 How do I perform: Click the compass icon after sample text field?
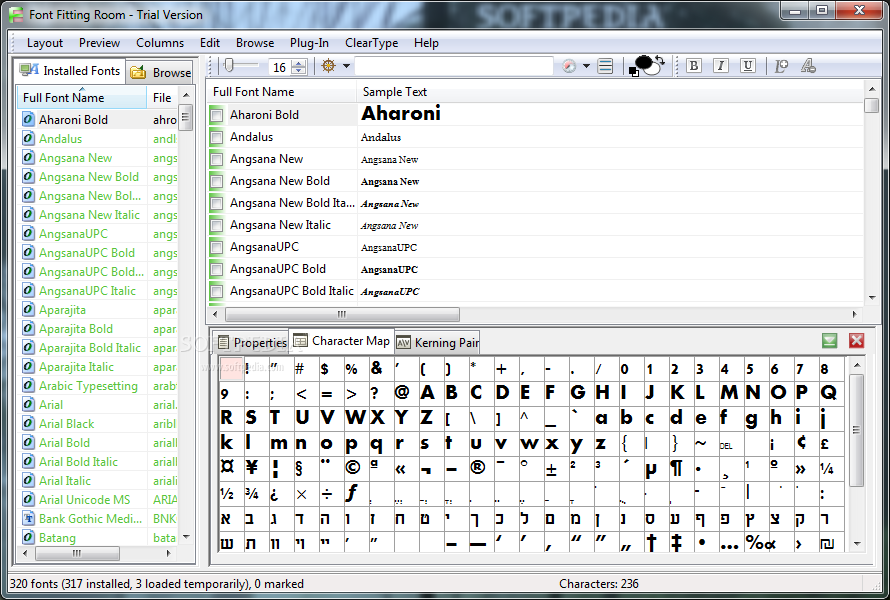pos(569,66)
